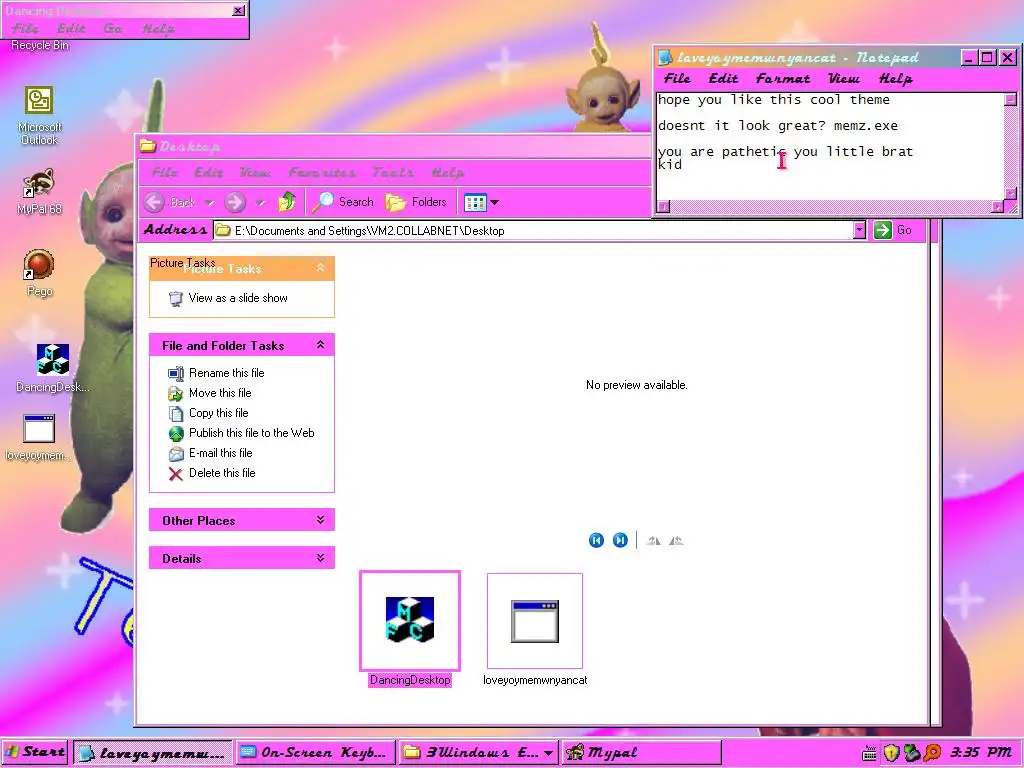Select the loveyoymem... icon on the desktop
Image resolution: width=1024 pixels, height=768 pixels.
point(38,437)
